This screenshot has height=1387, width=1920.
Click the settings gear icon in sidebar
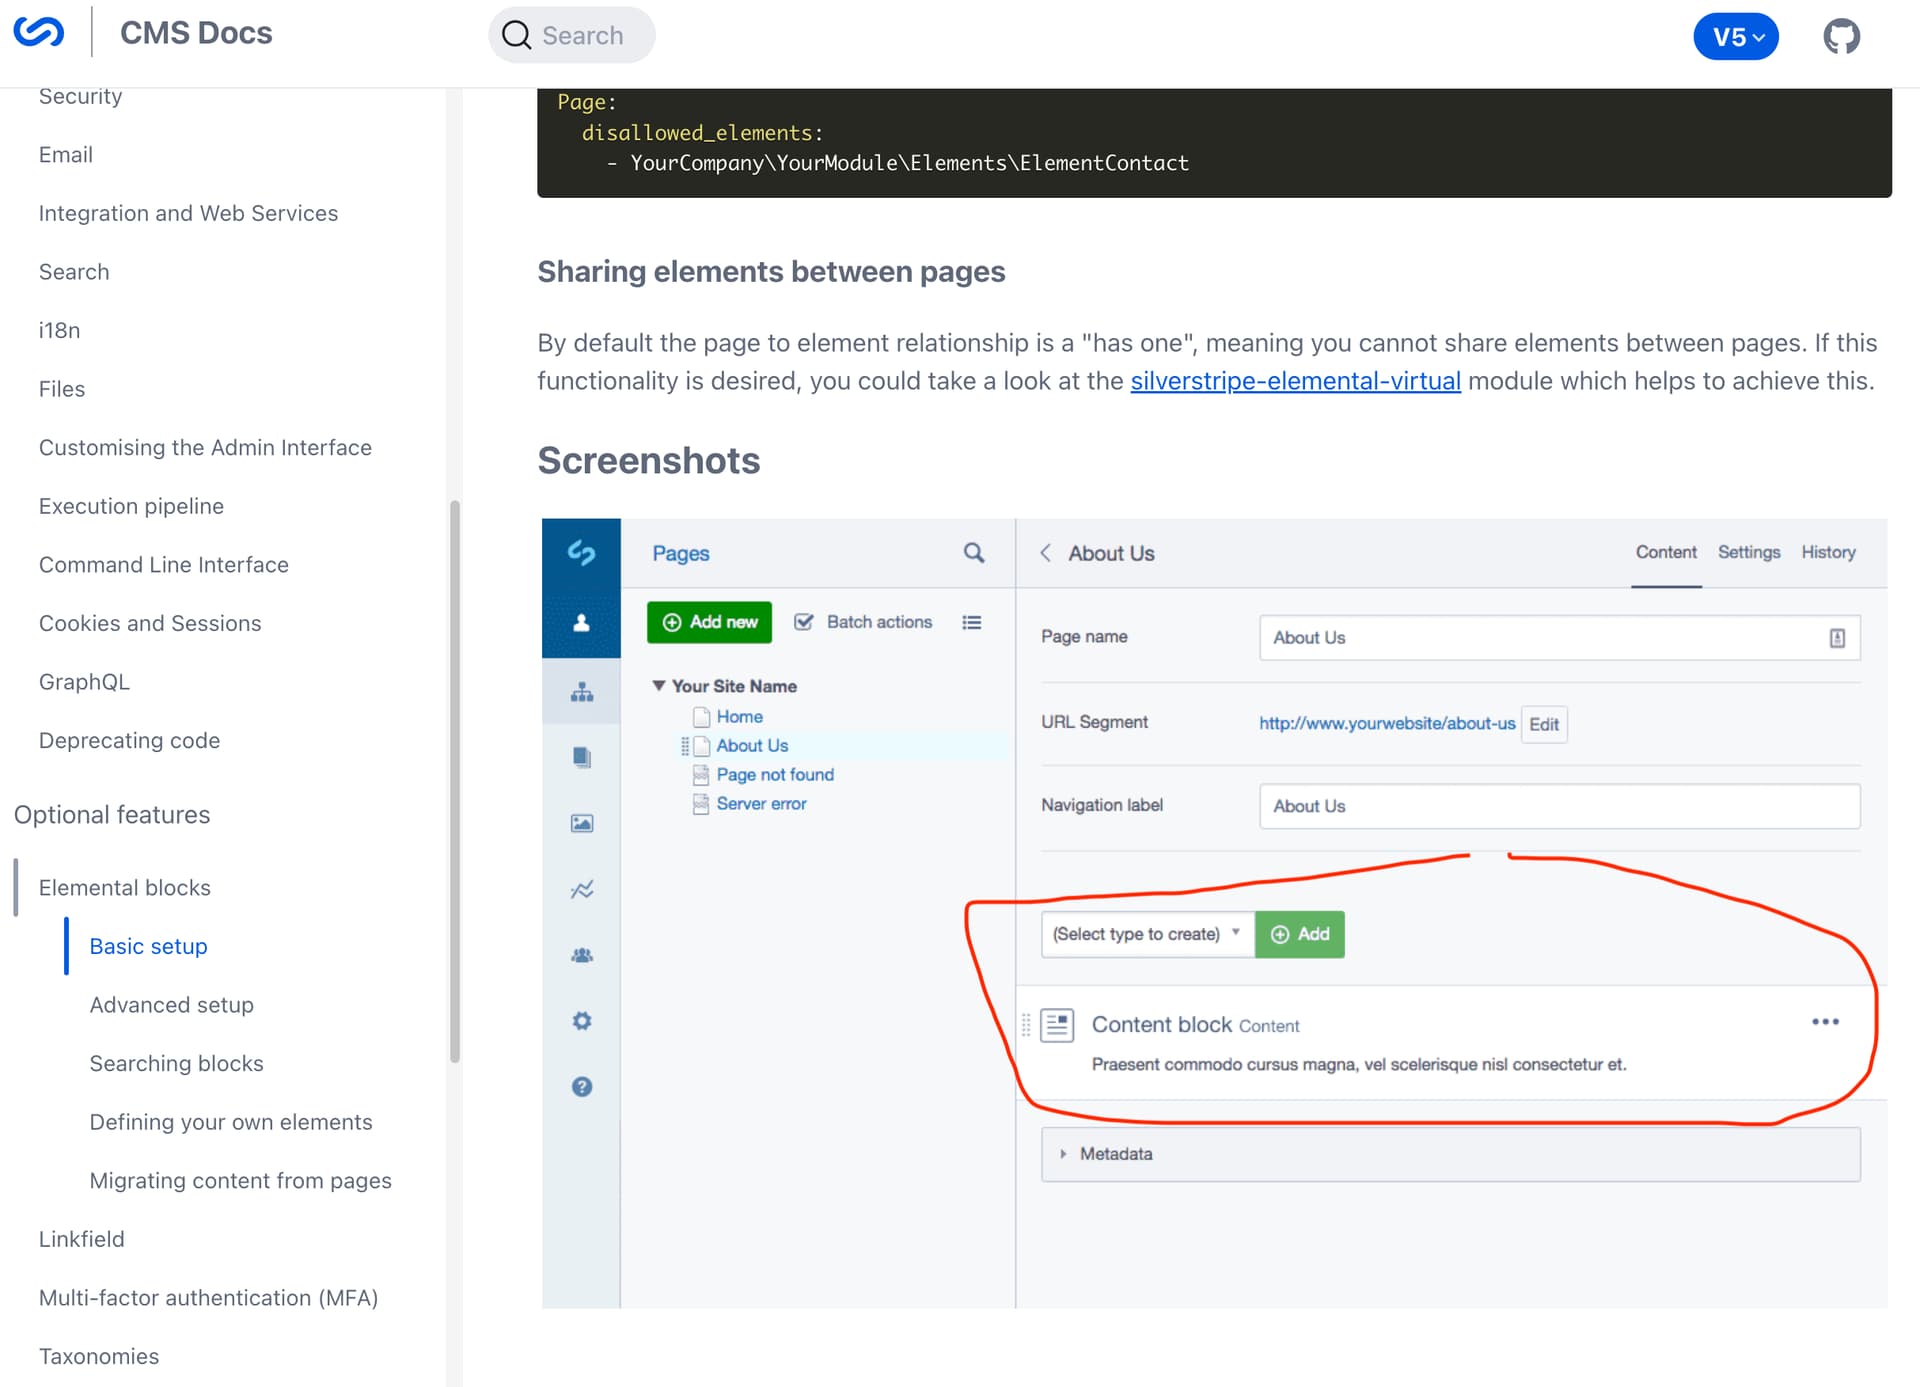coord(582,1021)
